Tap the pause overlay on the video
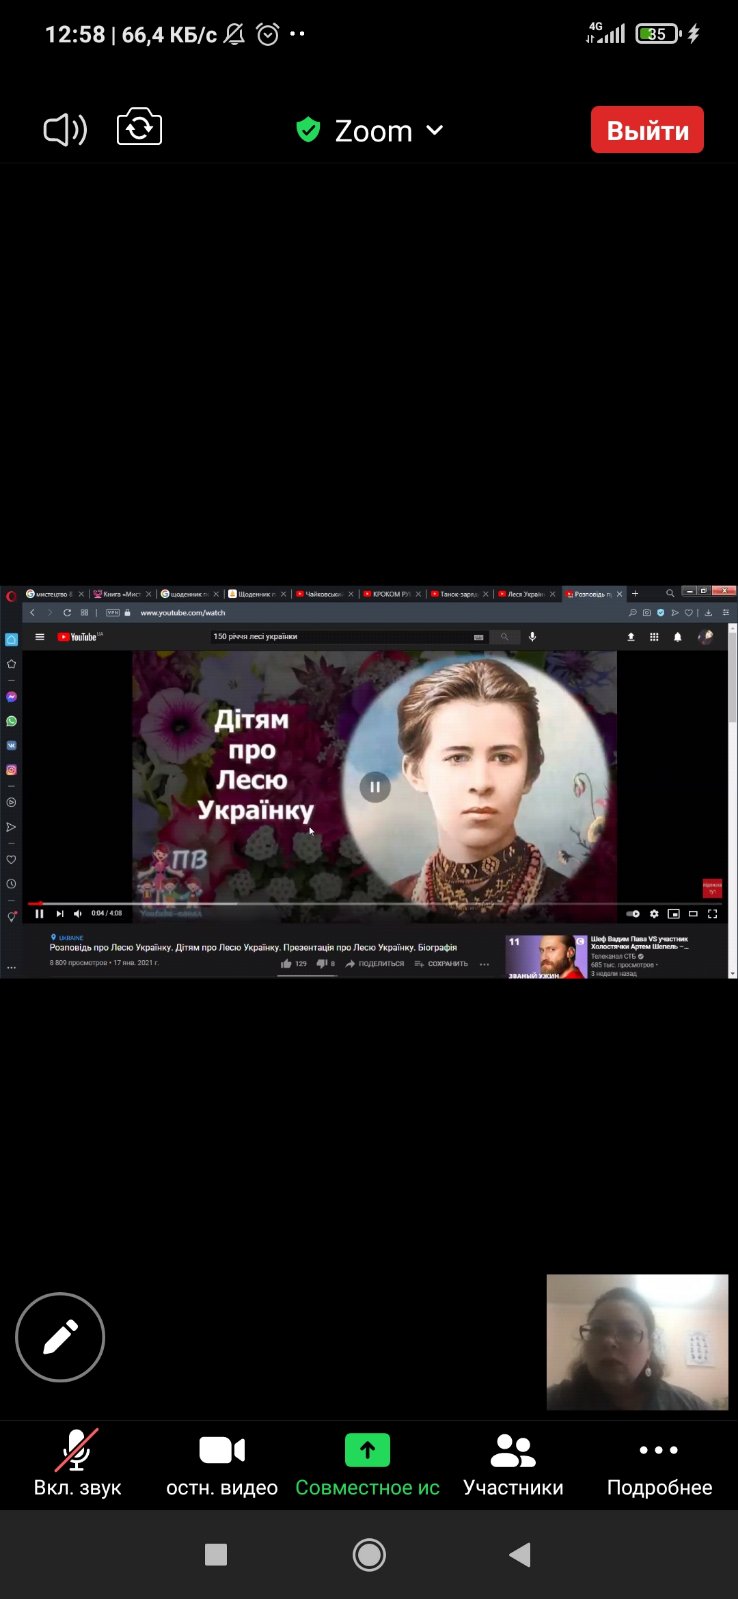The image size is (738, 1599). 375,787
